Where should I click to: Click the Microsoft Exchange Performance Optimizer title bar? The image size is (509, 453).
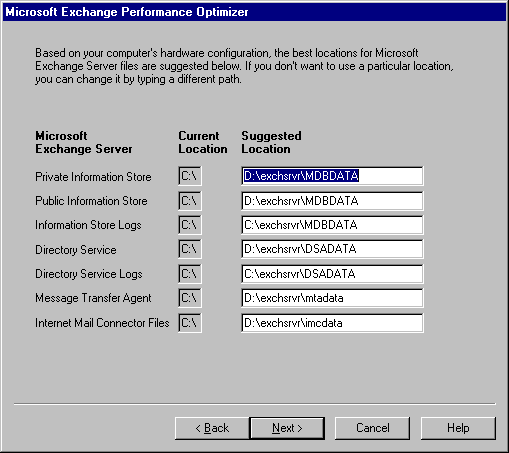254,12
